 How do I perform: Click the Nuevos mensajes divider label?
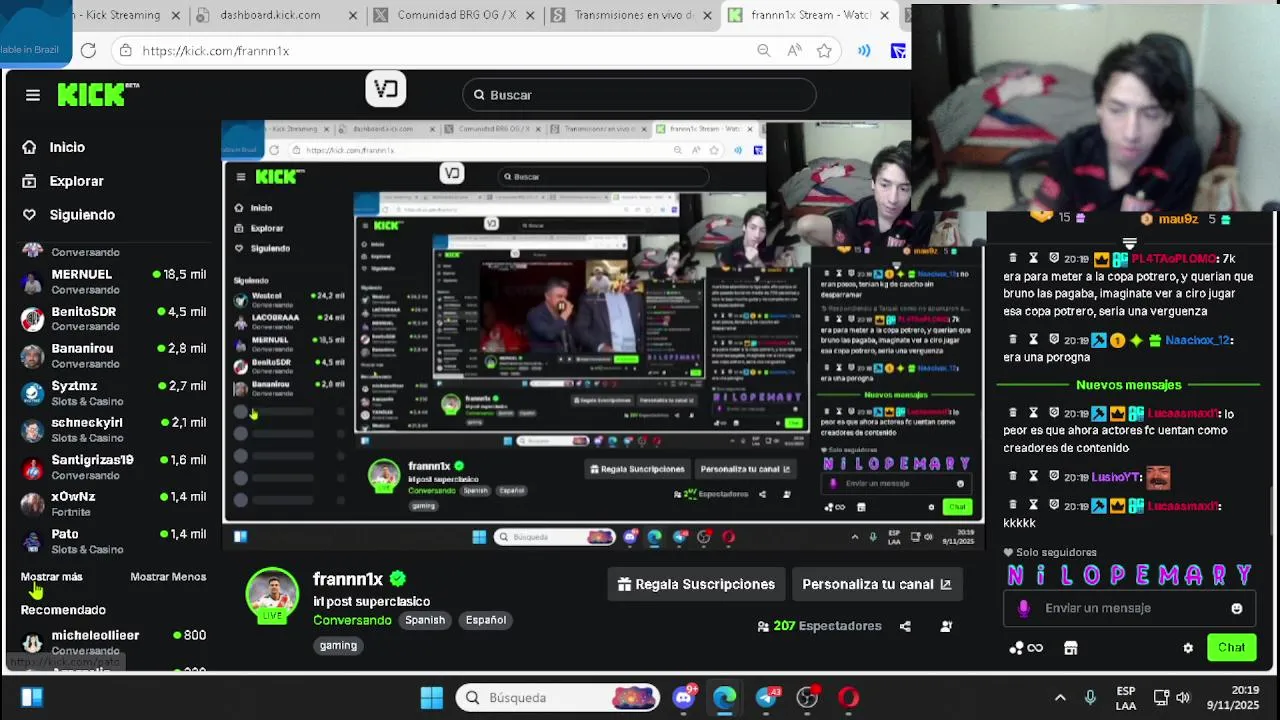coord(1128,385)
